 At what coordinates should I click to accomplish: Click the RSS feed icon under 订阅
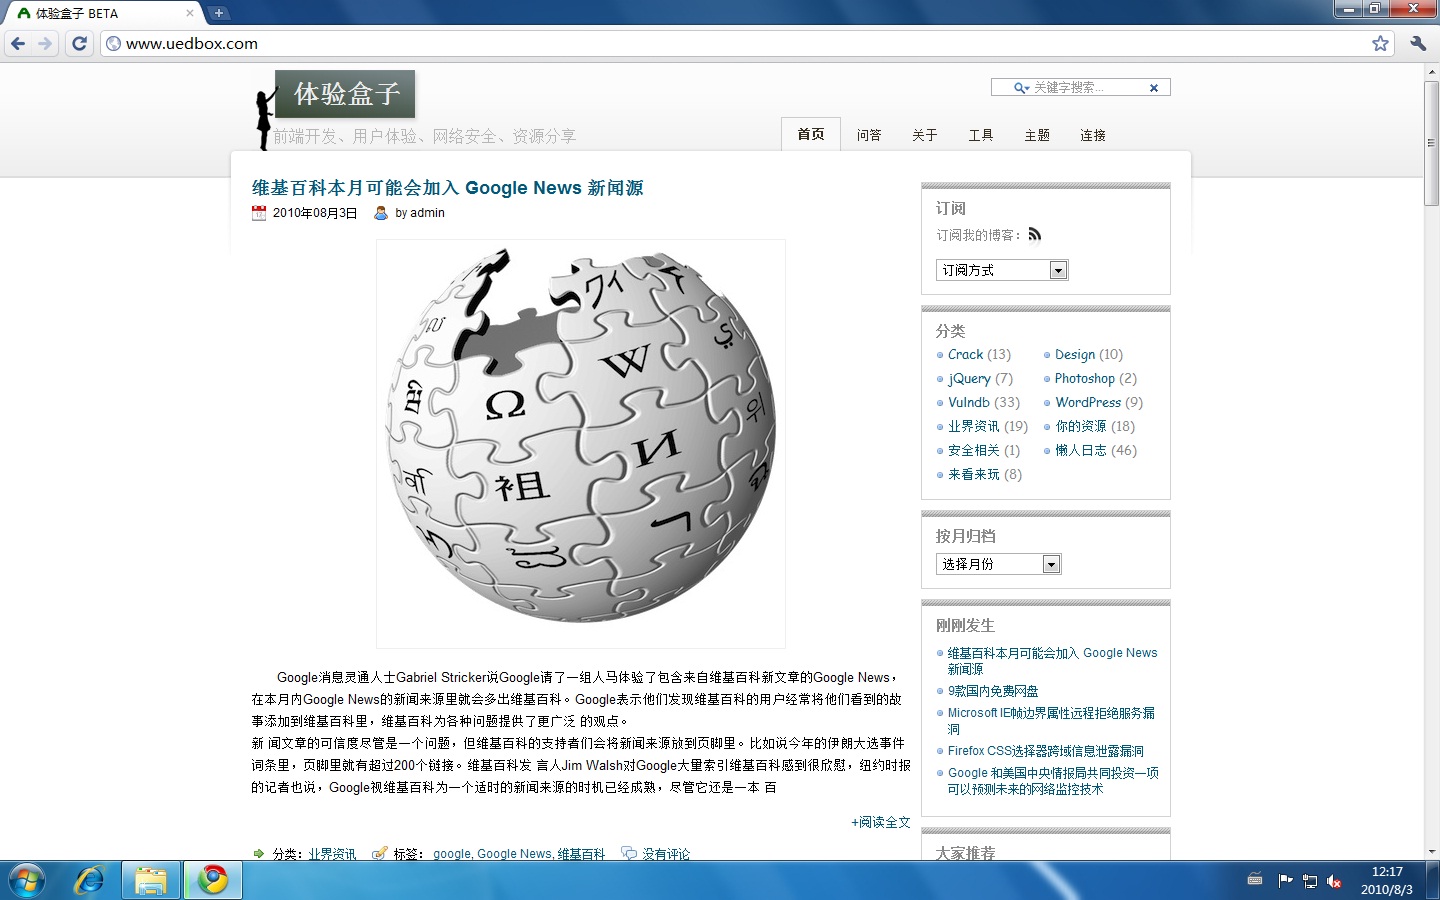click(x=1035, y=234)
